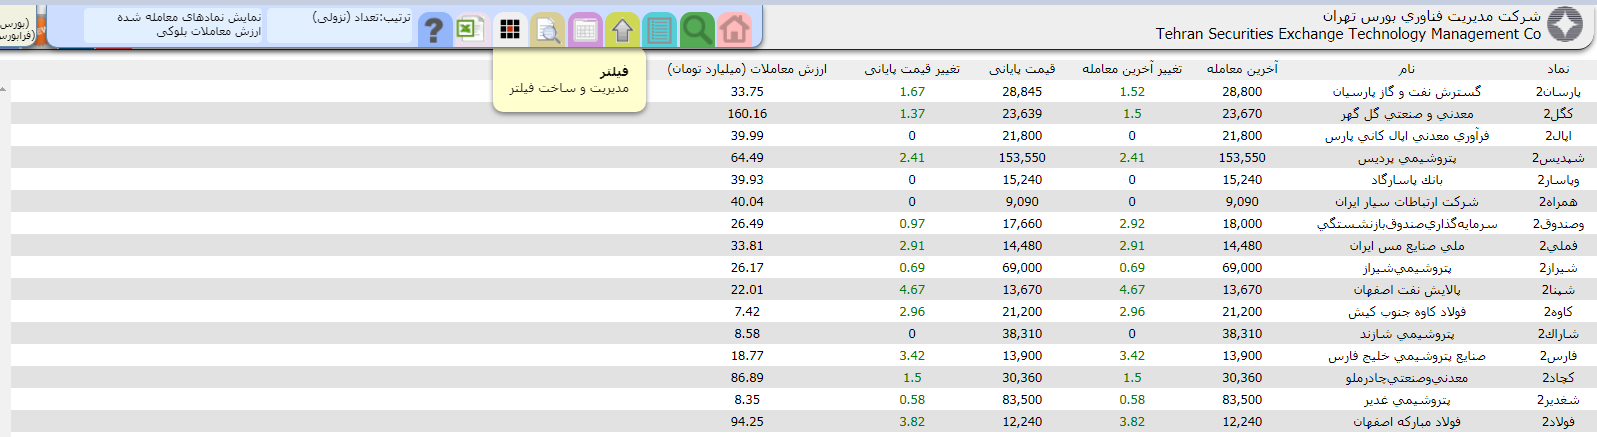Sort by the نام column header
This screenshot has height=437, width=1597.
click(x=1407, y=69)
